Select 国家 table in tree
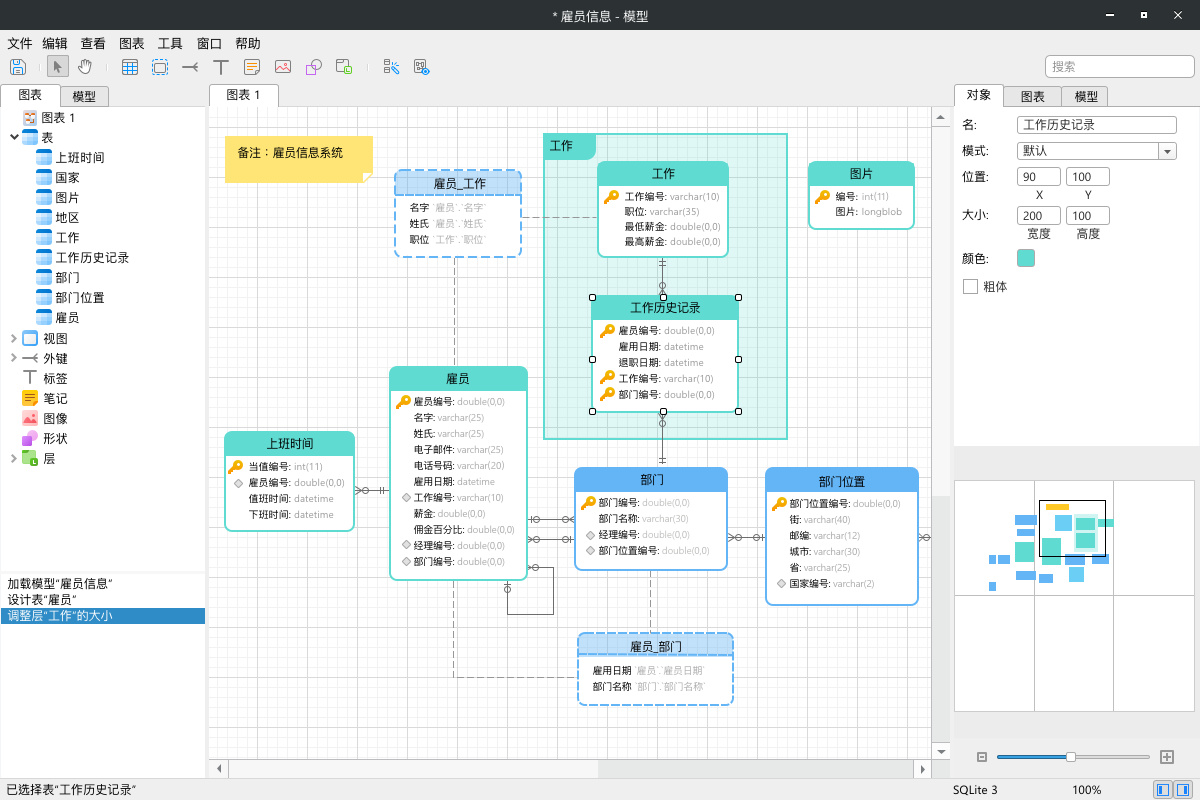 67,177
